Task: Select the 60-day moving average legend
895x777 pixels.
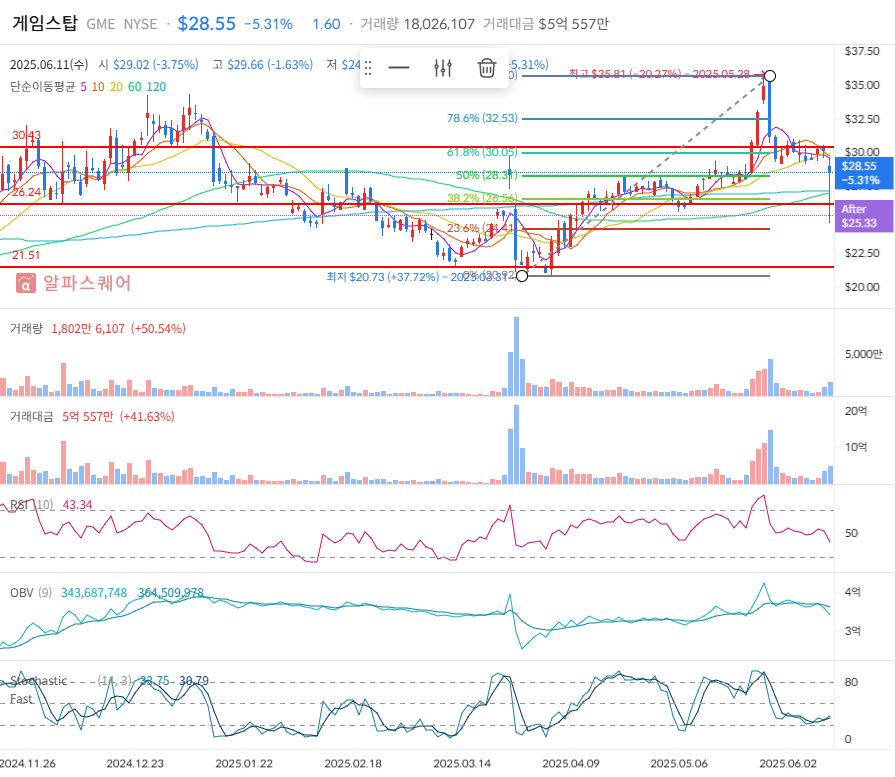Action: pyautogui.click(x=135, y=87)
